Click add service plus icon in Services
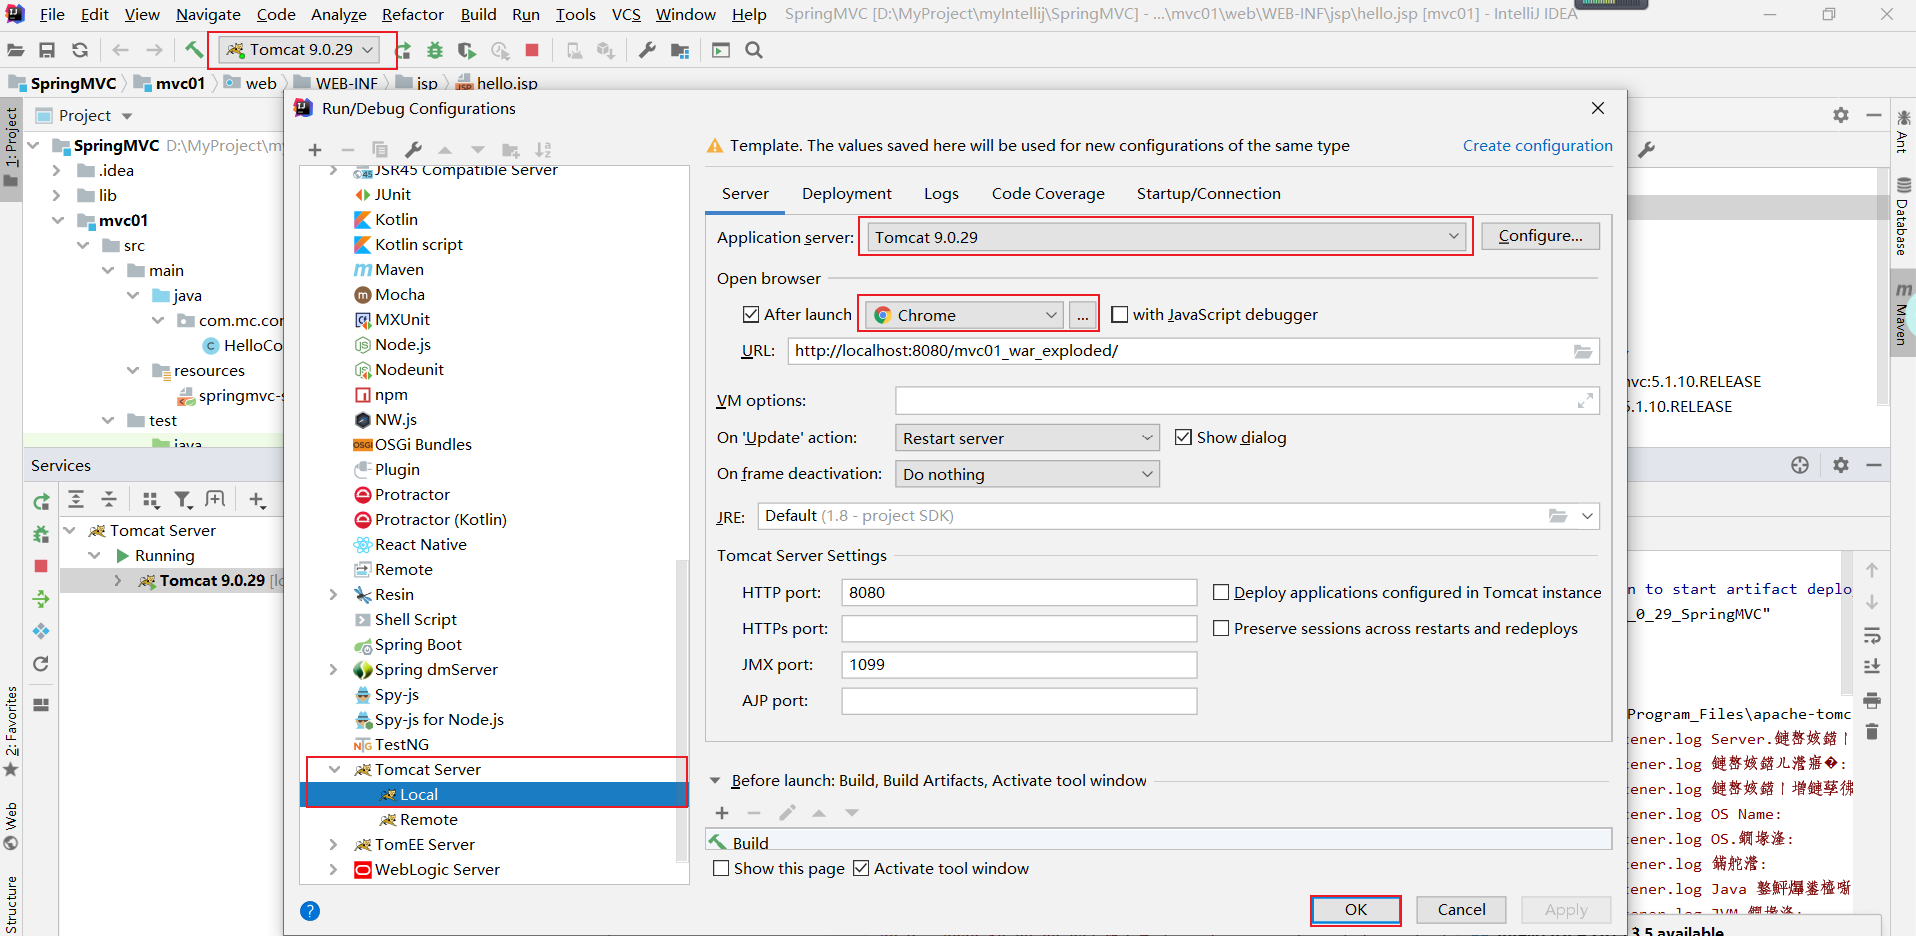1916x936 pixels. click(x=257, y=499)
